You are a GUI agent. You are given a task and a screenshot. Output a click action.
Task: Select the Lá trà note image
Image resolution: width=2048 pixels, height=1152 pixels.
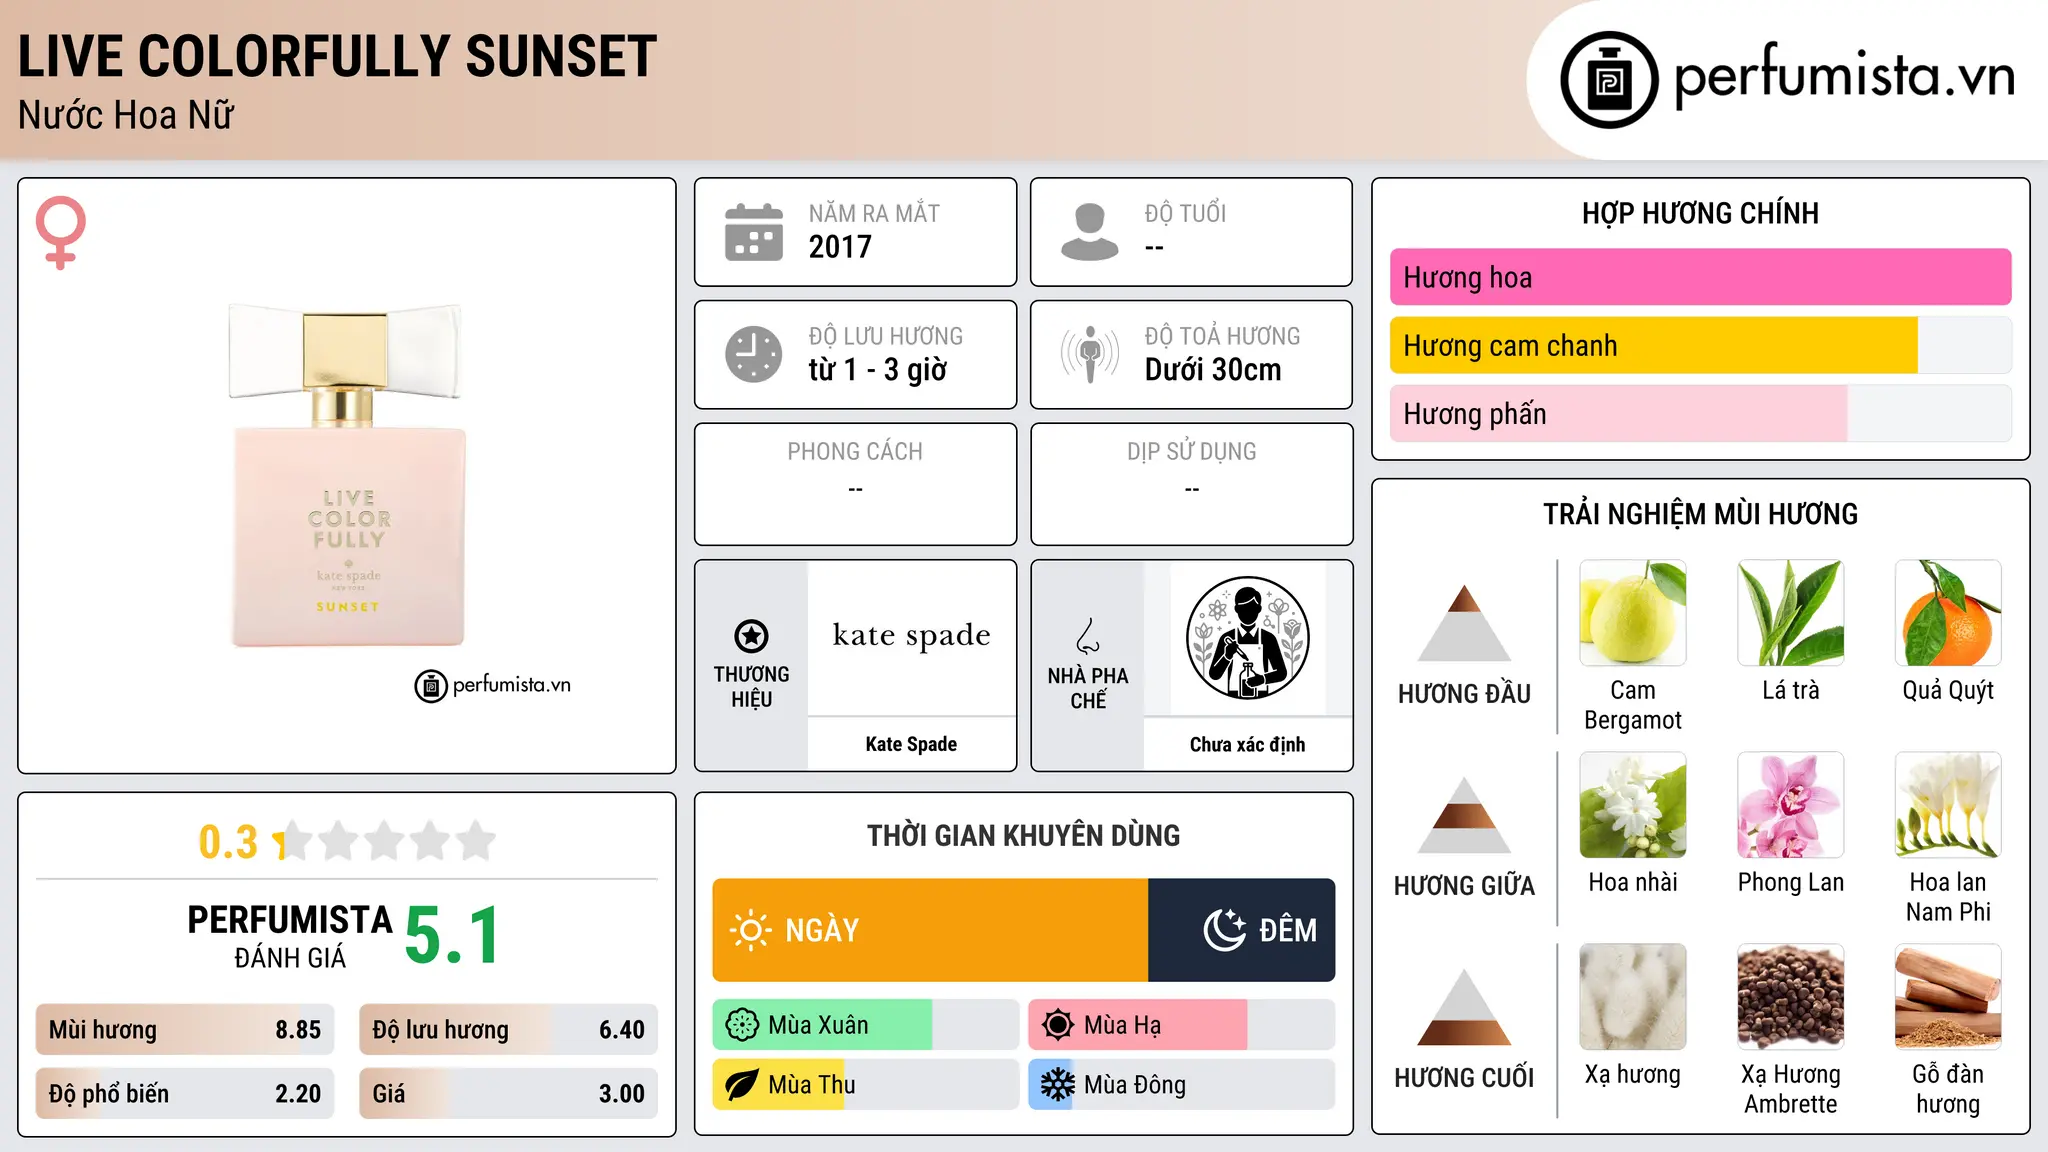click(x=1791, y=613)
